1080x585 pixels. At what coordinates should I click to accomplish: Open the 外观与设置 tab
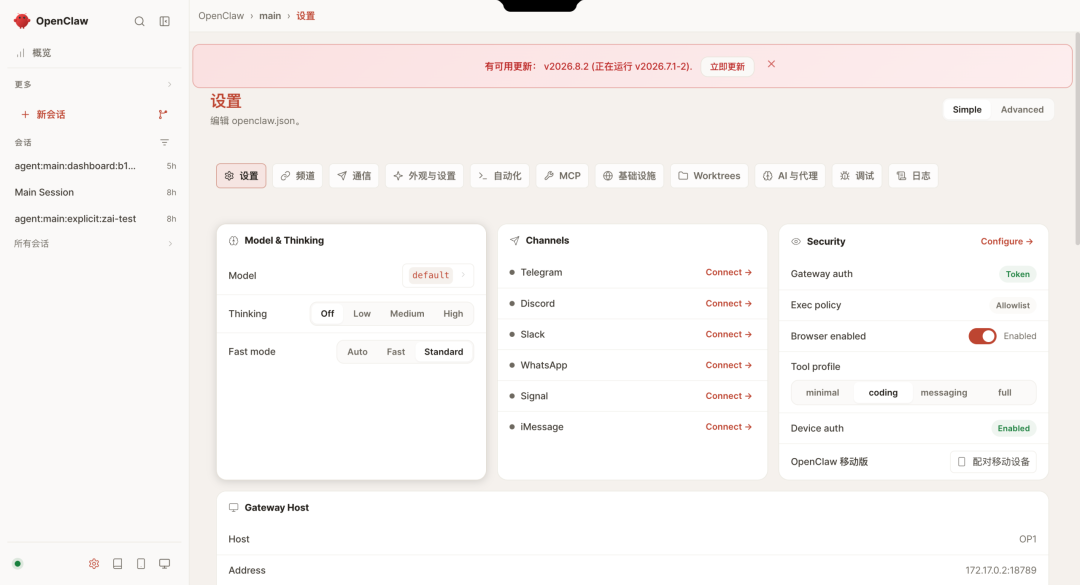tap(425, 176)
